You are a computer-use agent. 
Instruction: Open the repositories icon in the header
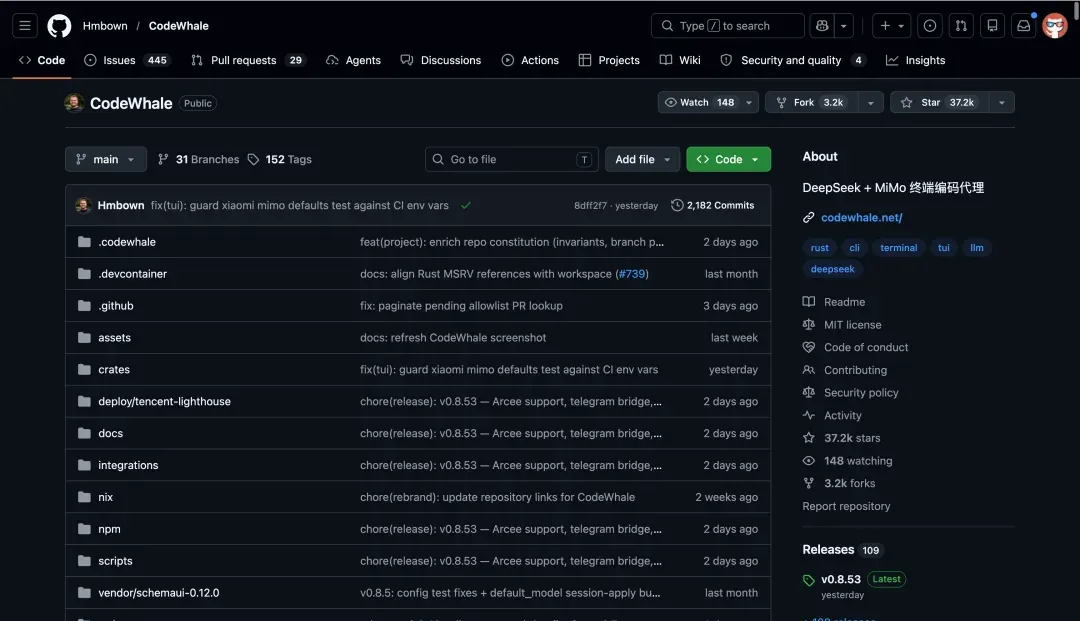pyautogui.click(x=993, y=25)
